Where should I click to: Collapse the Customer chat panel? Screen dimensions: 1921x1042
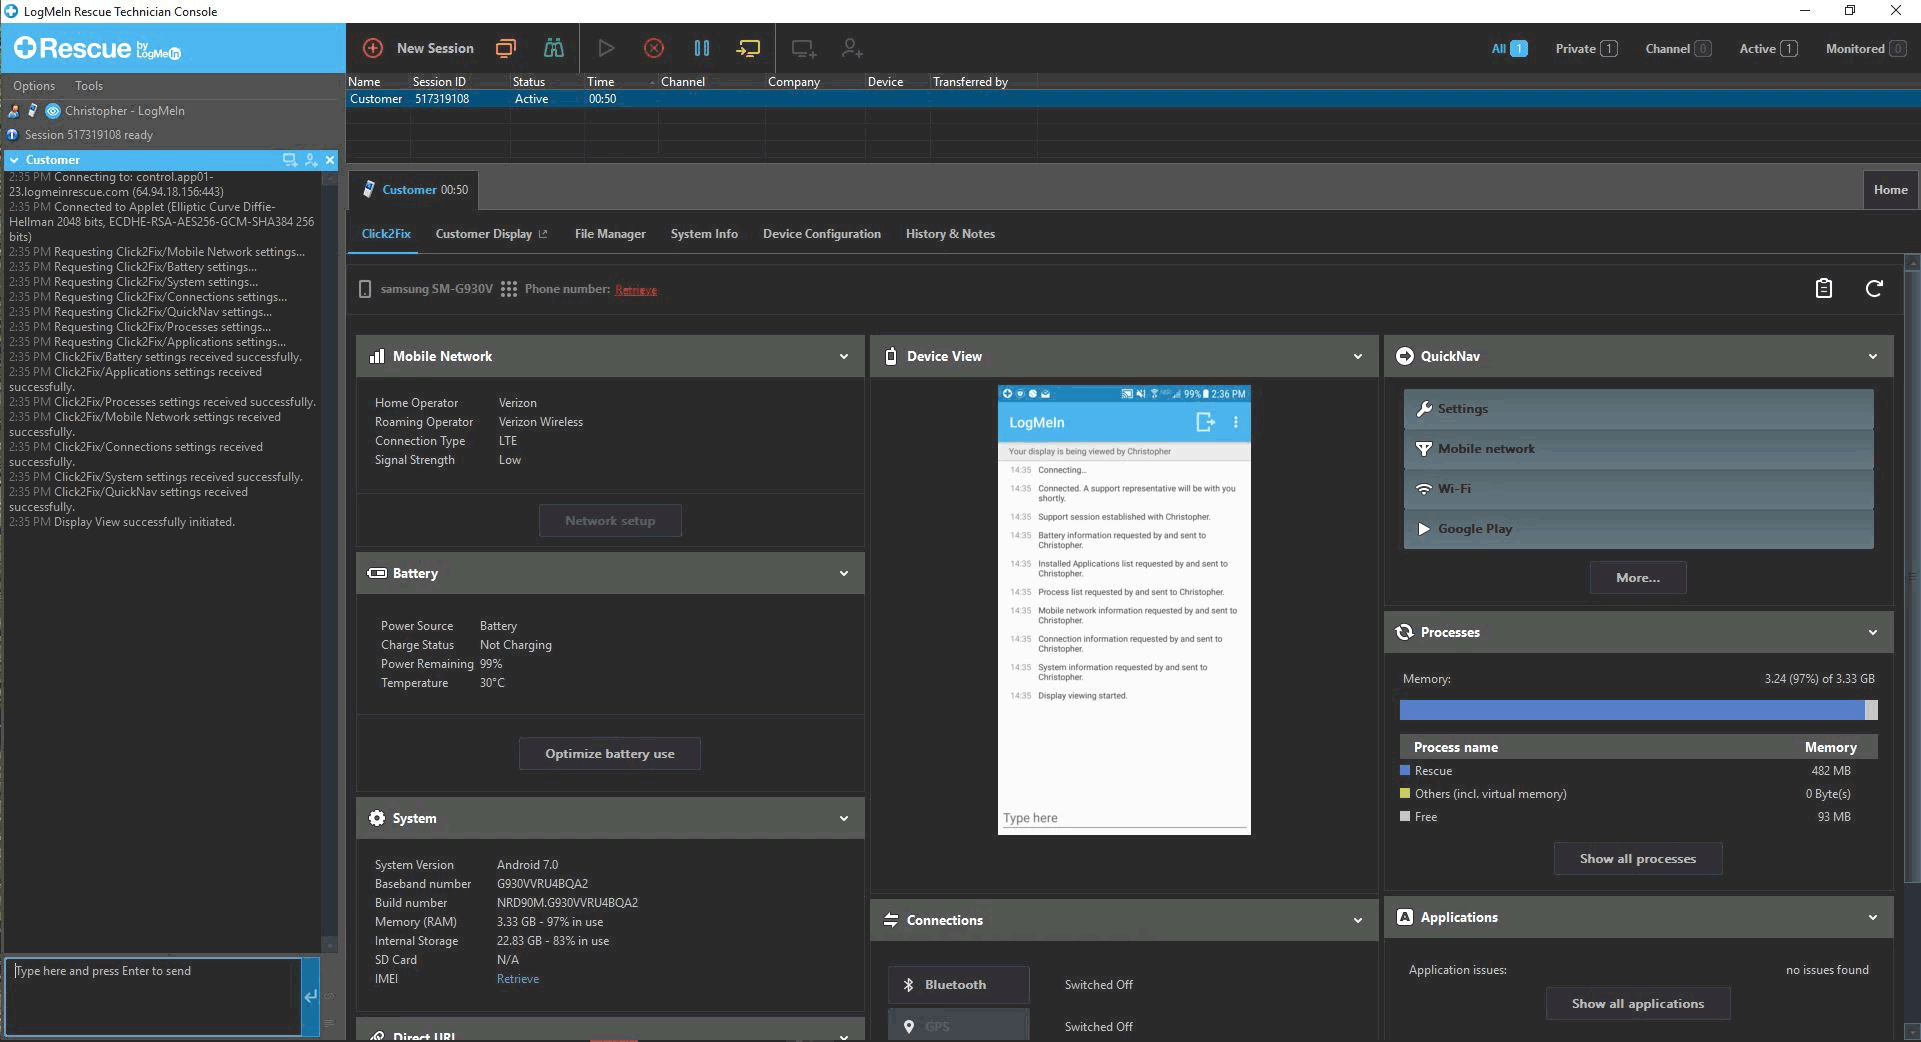[14, 160]
